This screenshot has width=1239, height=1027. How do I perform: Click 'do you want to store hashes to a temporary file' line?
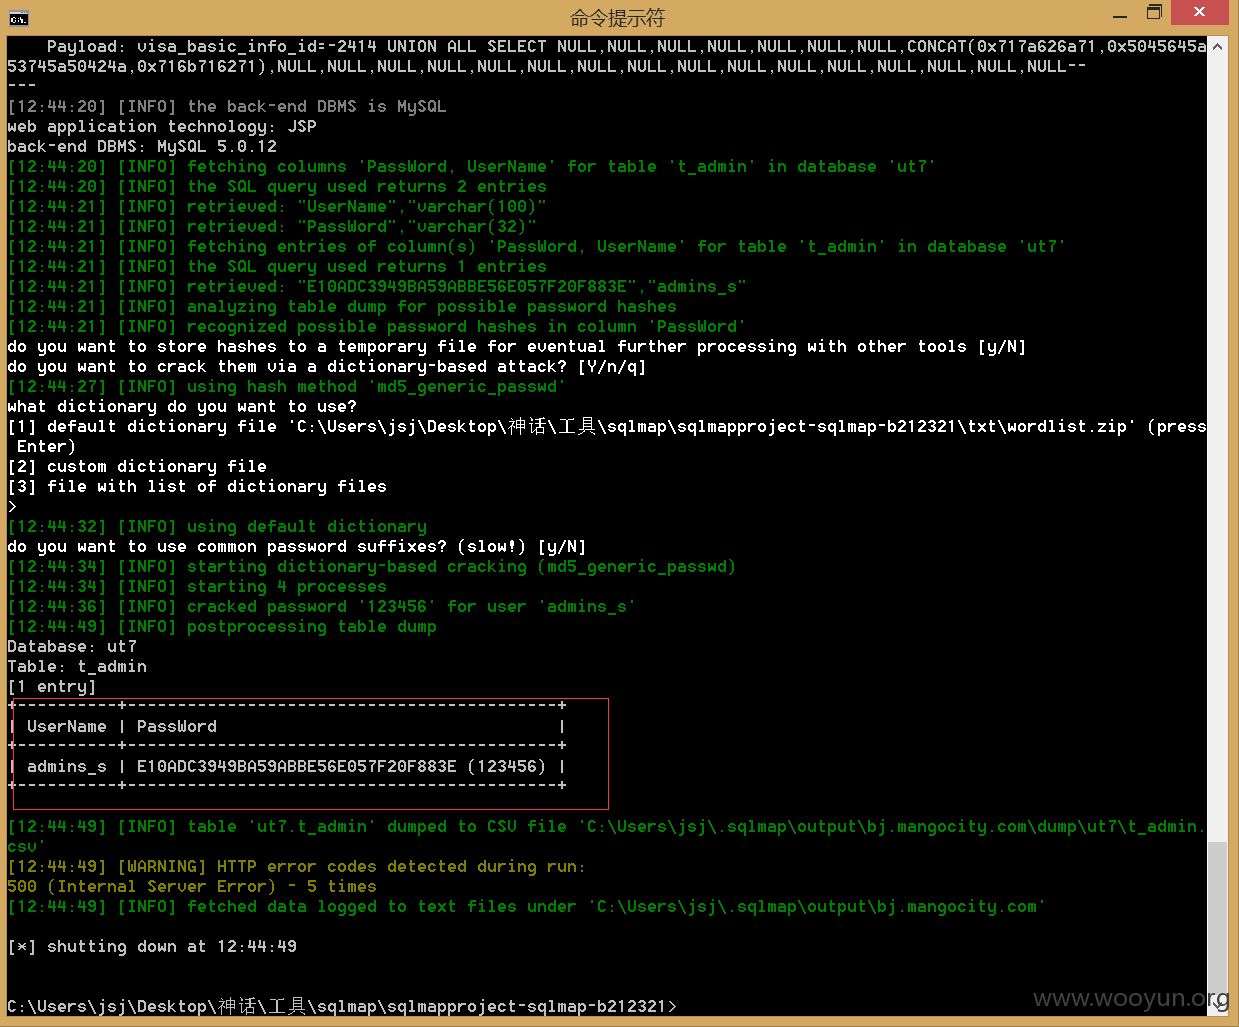click(x=517, y=346)
